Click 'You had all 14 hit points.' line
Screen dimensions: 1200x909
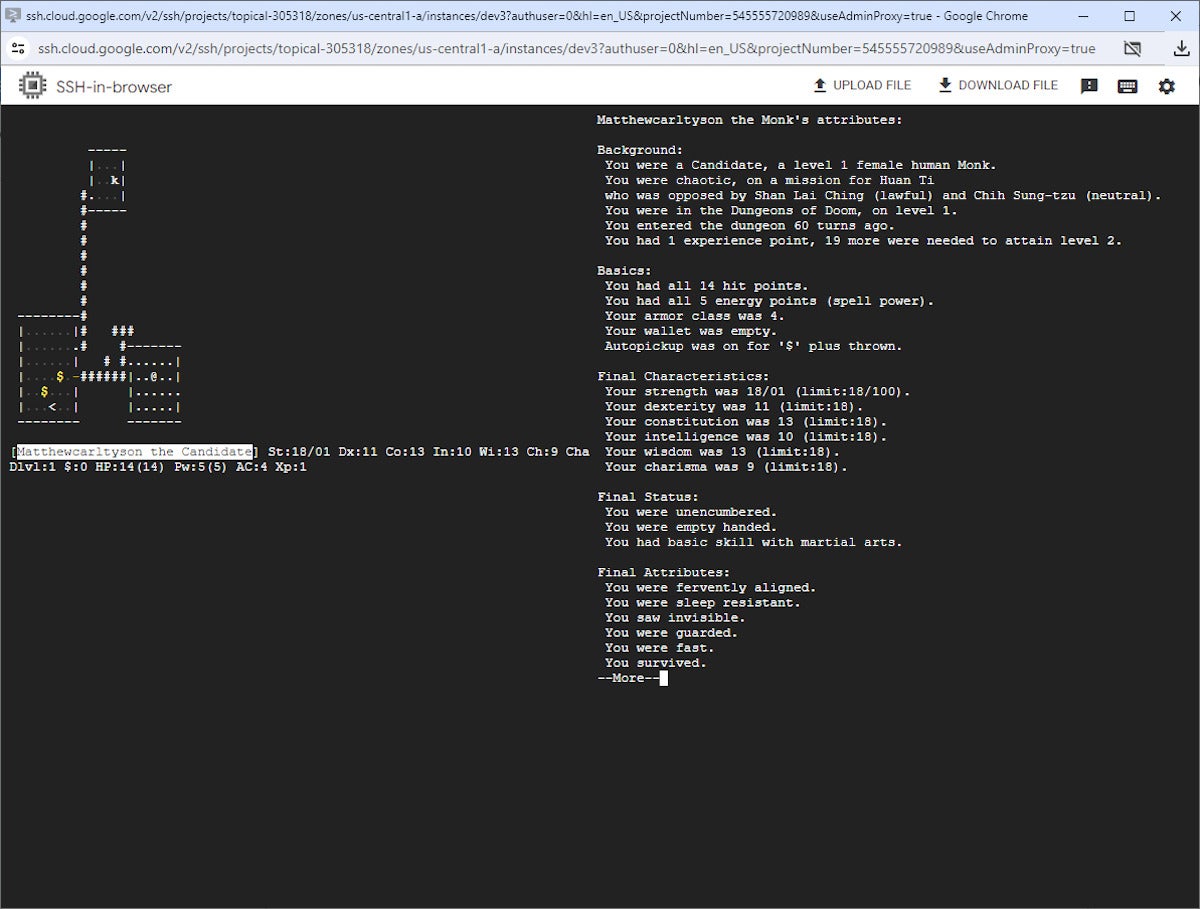point(707,286)
